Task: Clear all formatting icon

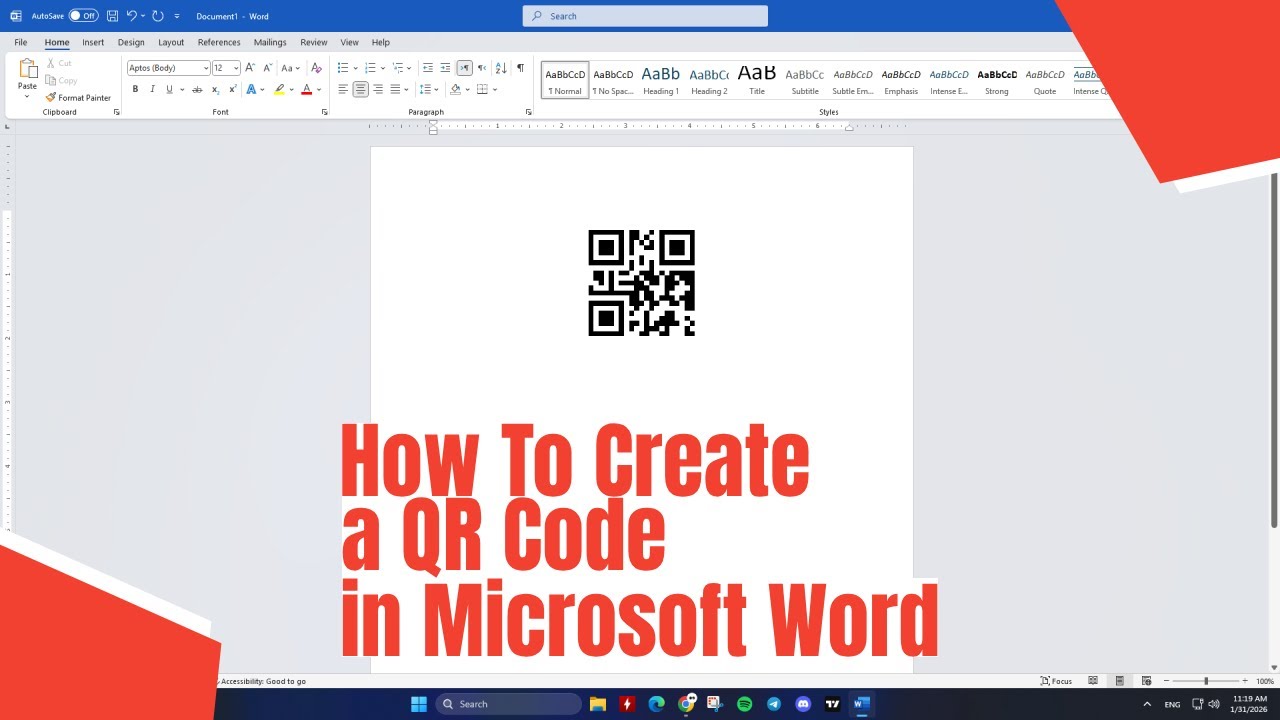Action: pos(316,68)
